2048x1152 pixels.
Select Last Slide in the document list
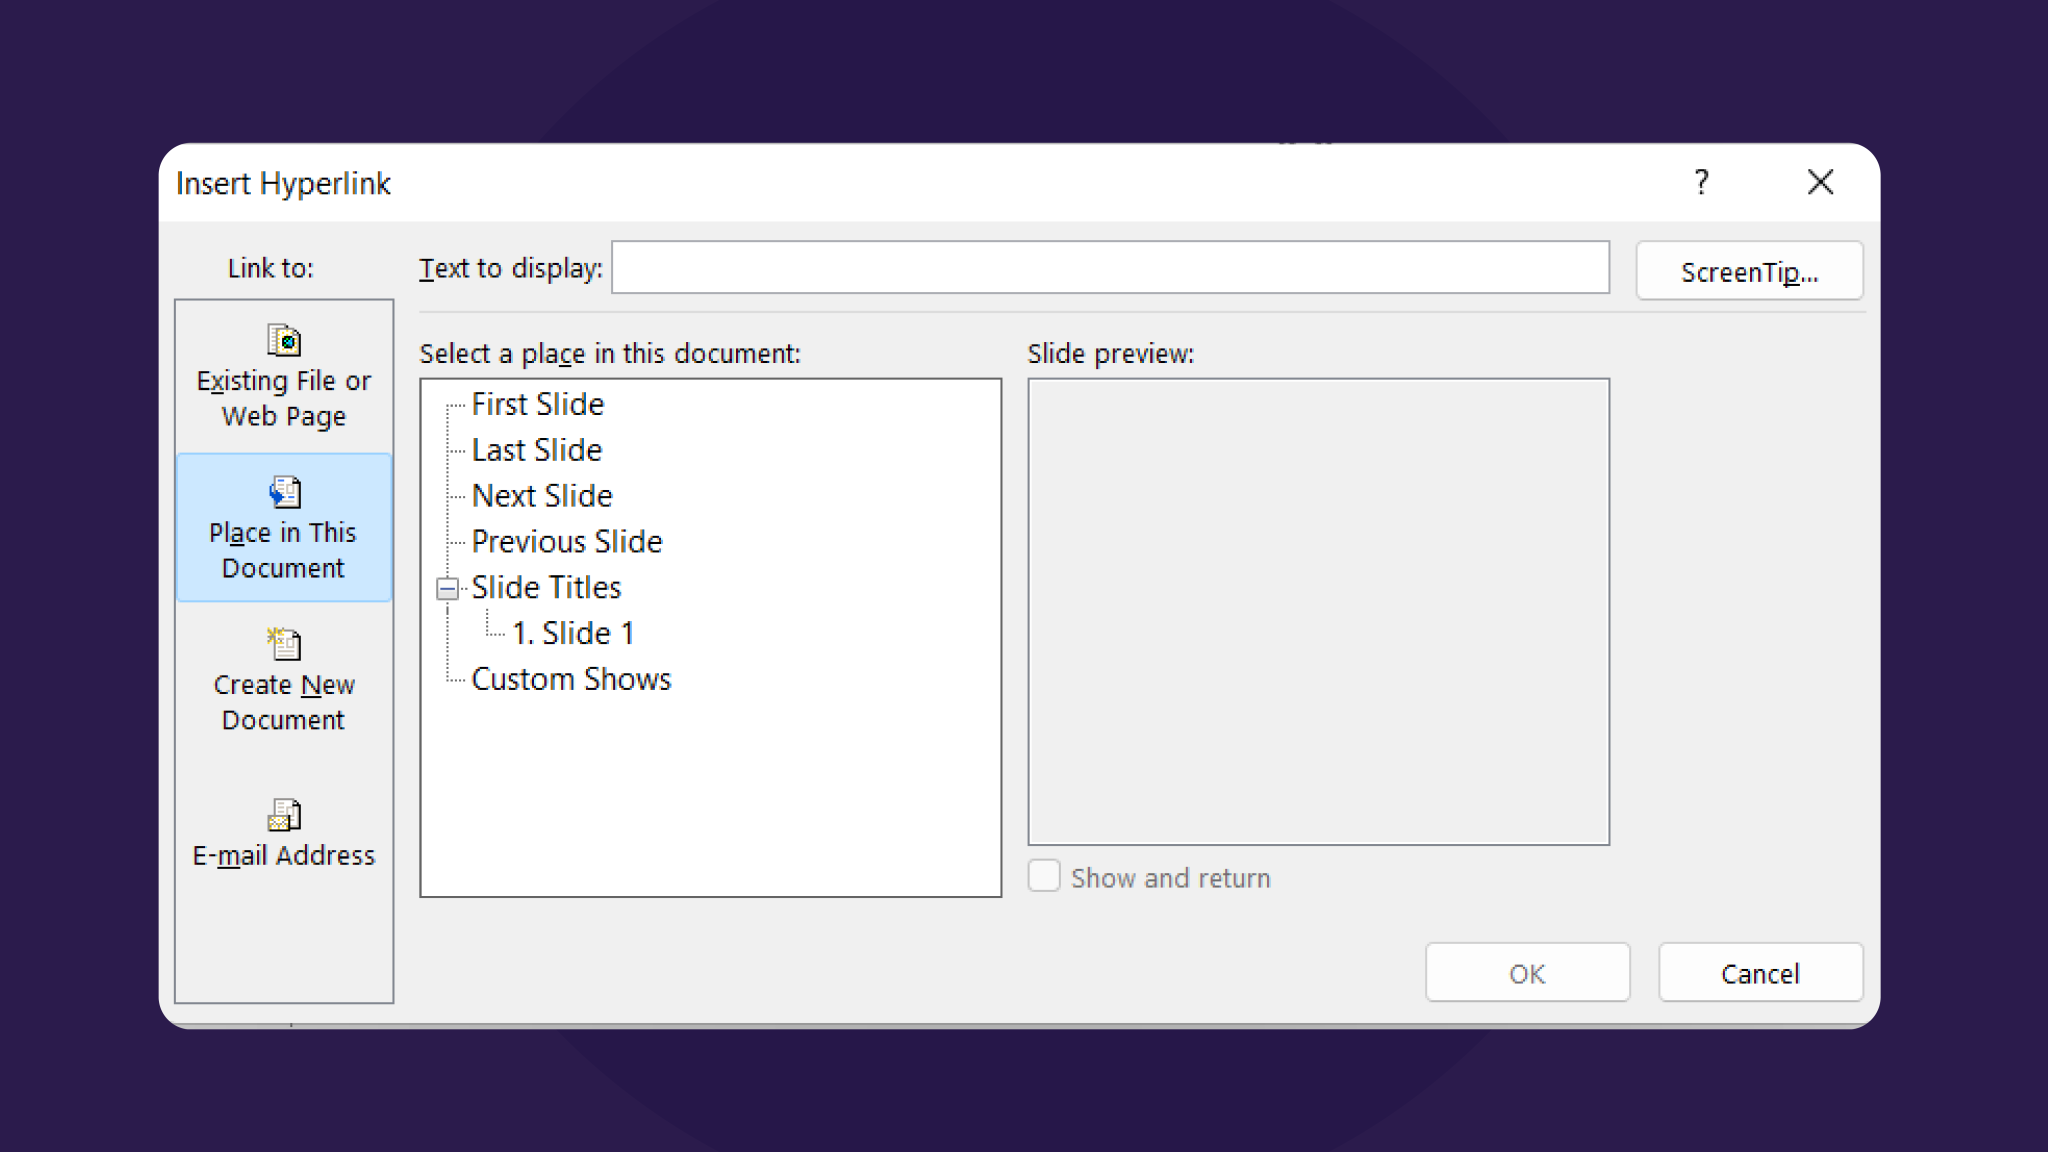536,449
